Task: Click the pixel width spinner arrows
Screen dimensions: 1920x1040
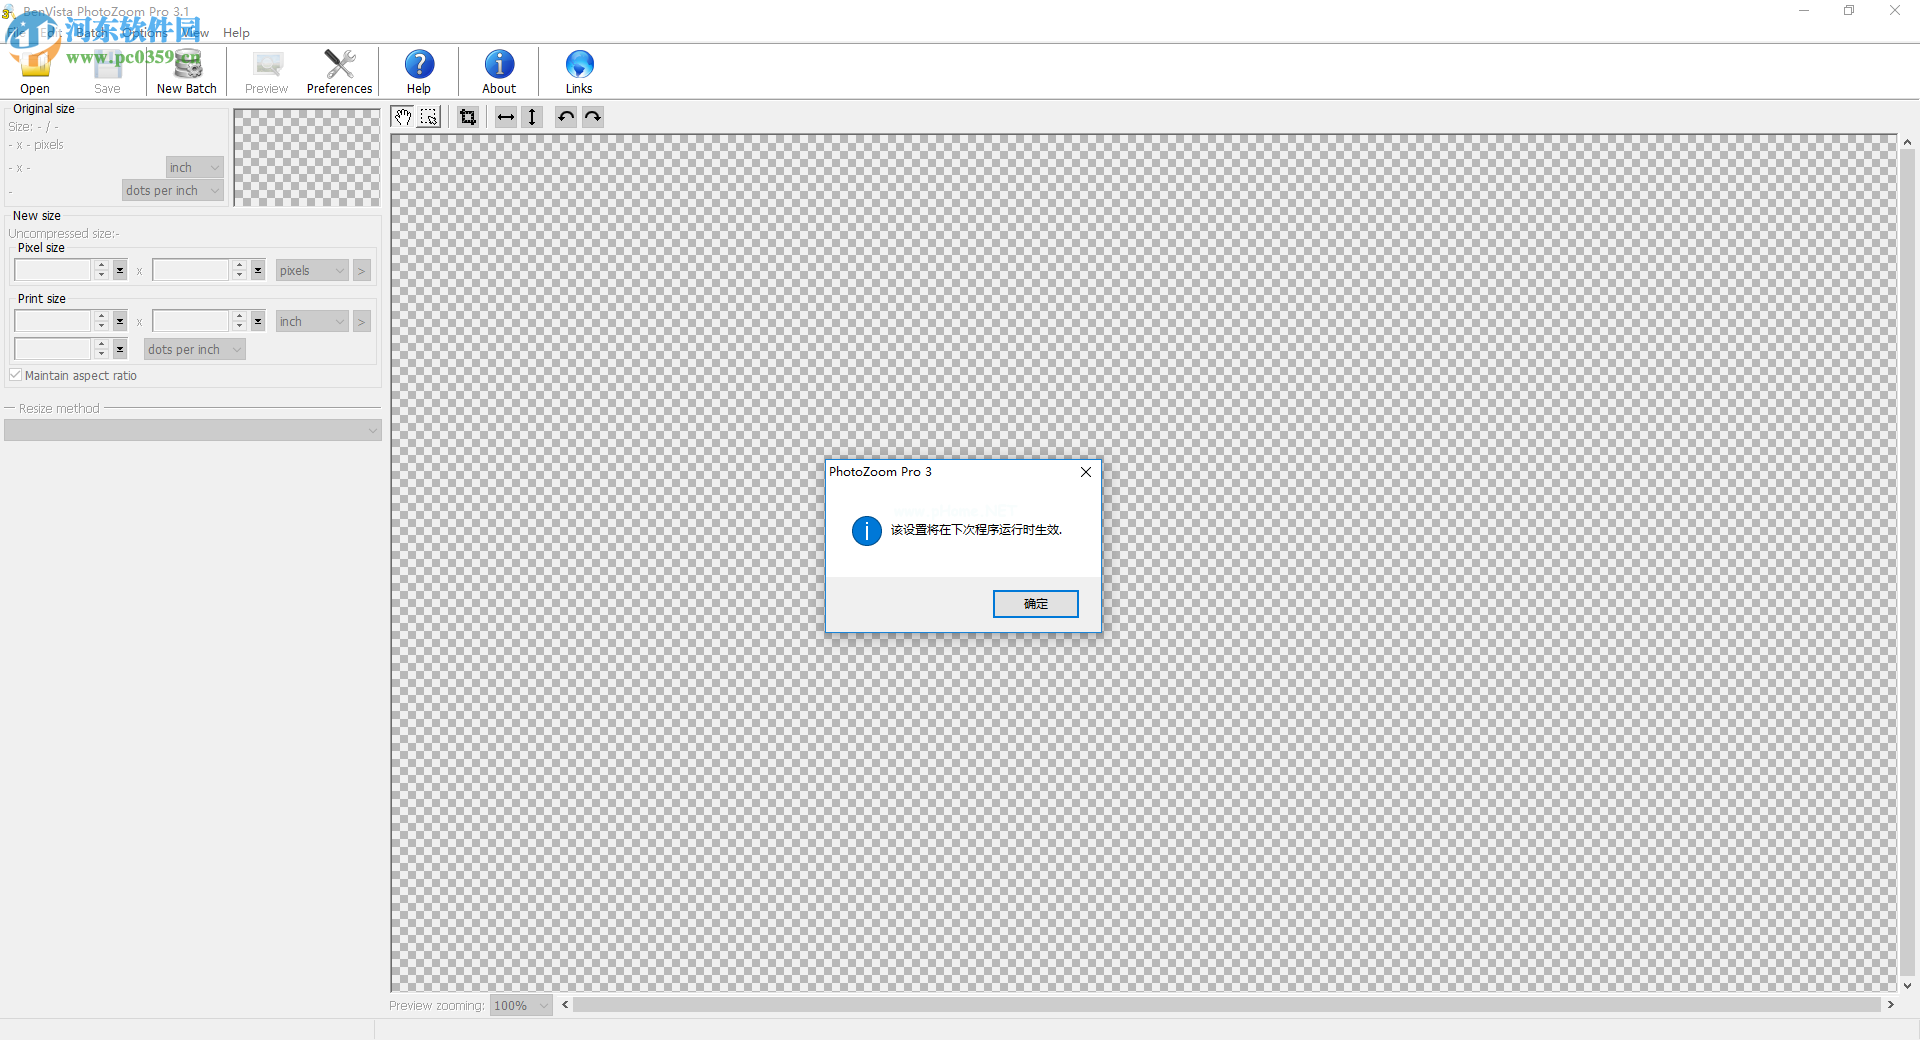Action: (101, 270)
